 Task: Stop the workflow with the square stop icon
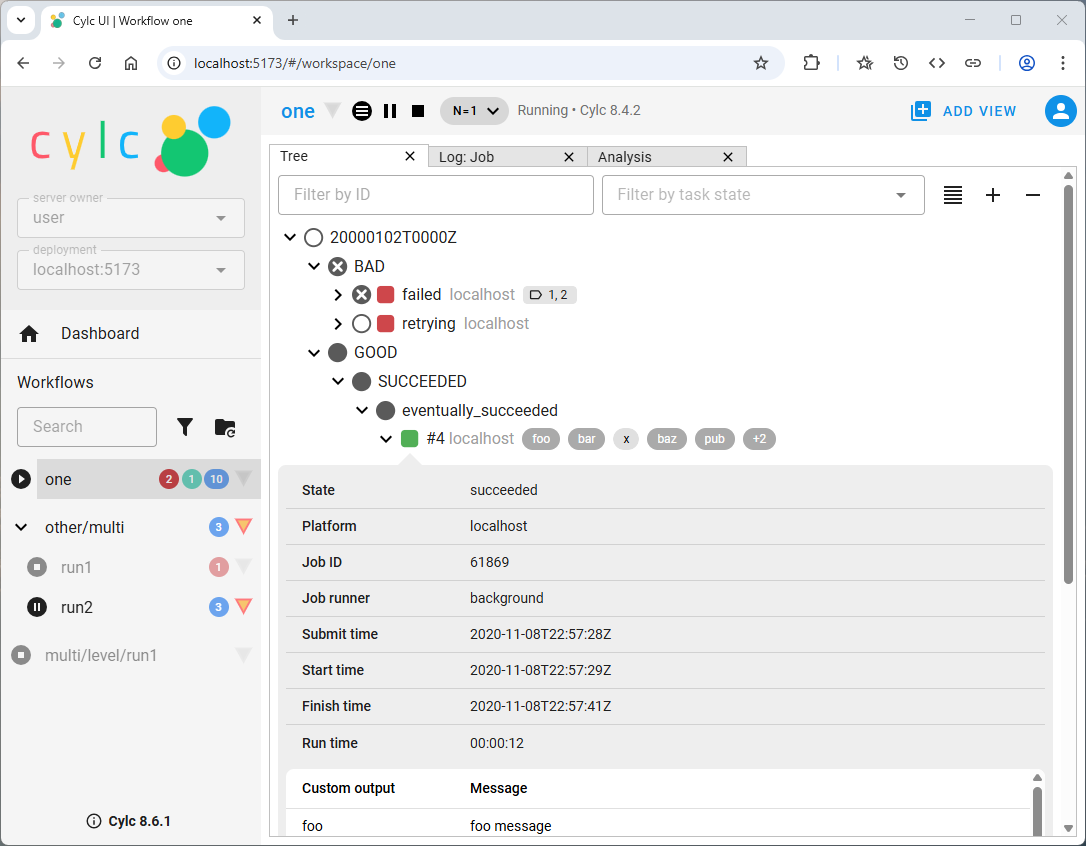tap(417, 110)
